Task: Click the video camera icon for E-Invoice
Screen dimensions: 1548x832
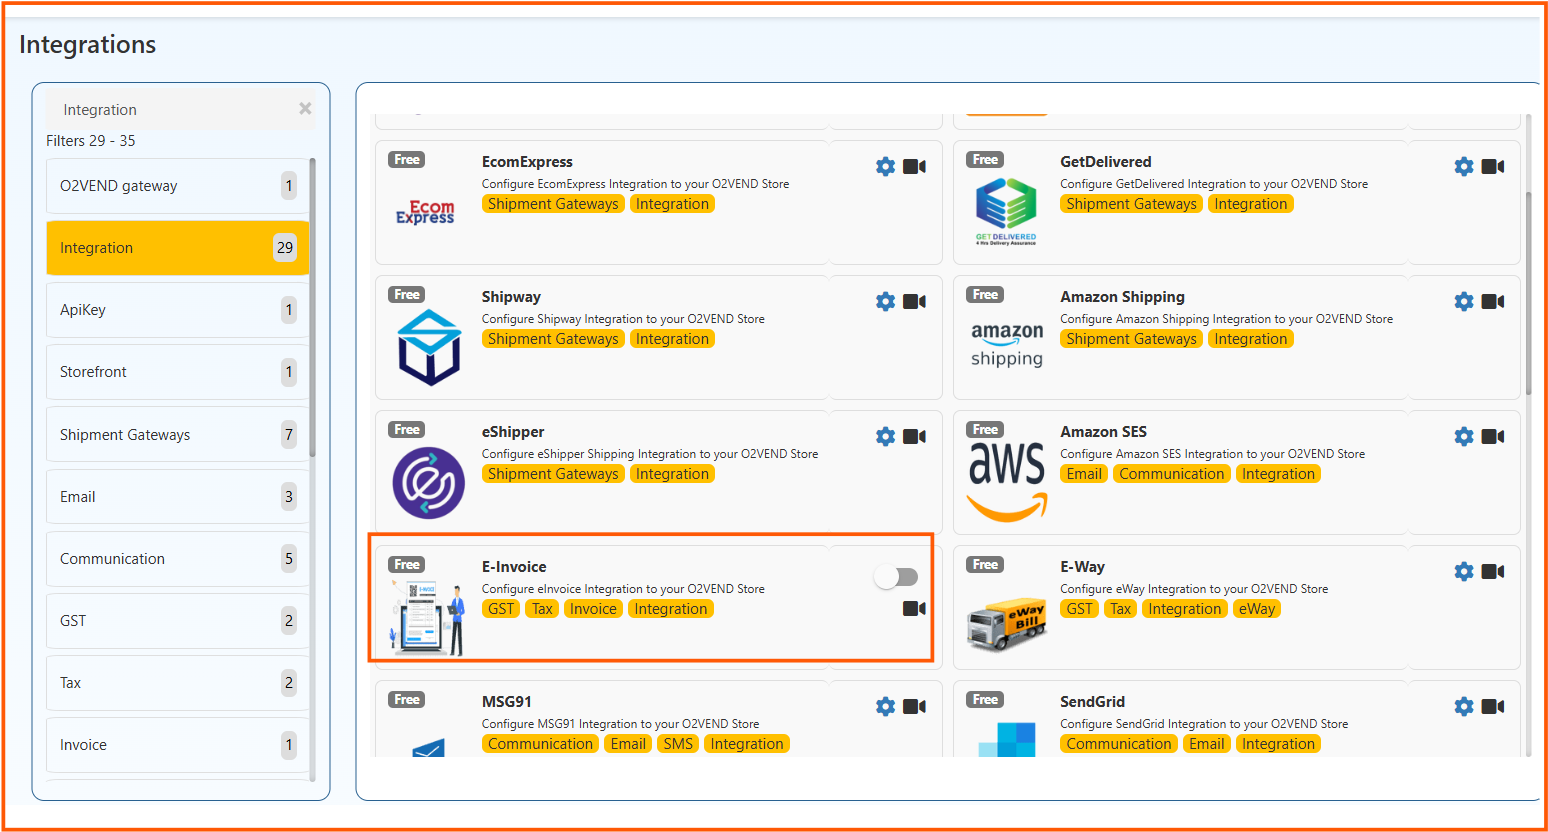Action: pos(914,608)
